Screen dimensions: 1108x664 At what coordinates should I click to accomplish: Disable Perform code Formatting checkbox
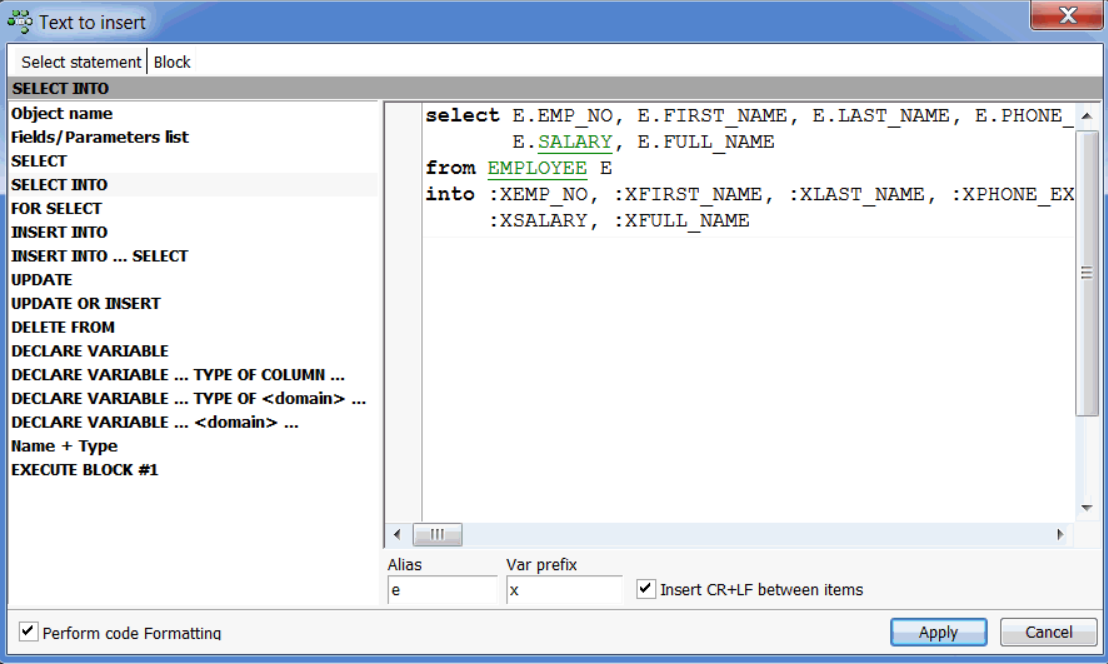click(29, 632)
